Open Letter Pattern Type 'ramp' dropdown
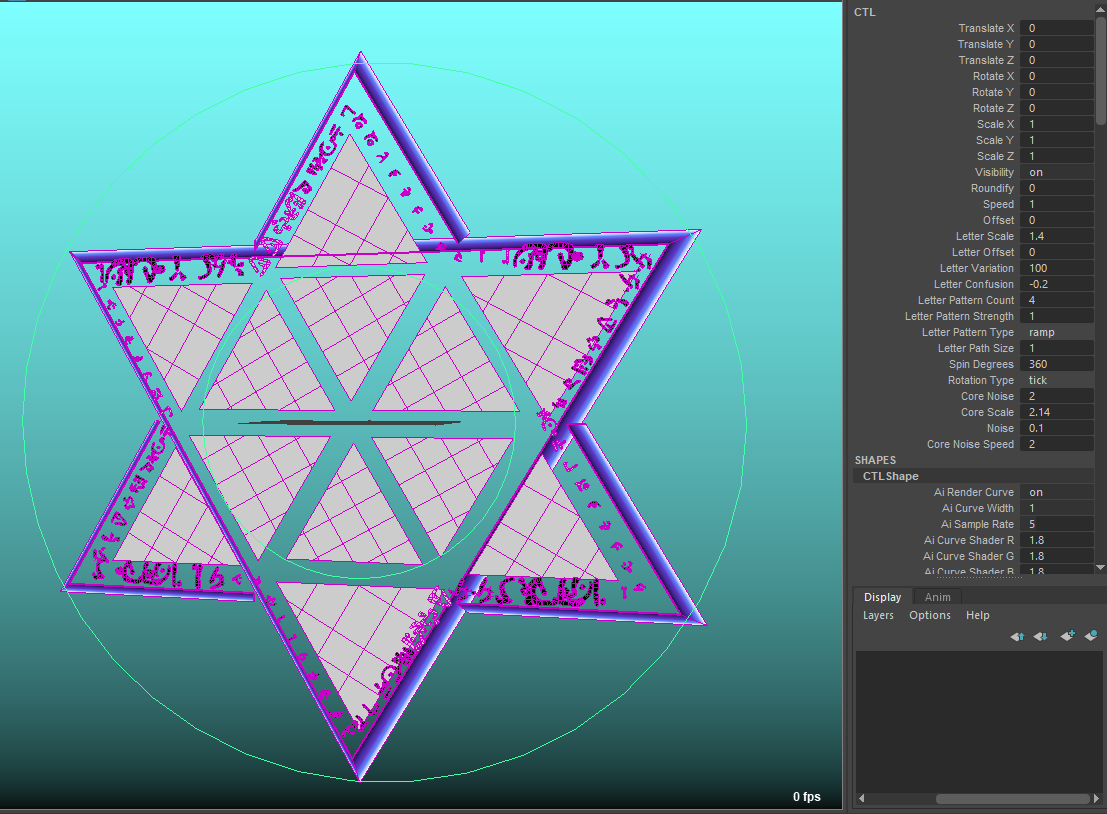The width and height of the screenshot is (1107, 814). 1057,332
